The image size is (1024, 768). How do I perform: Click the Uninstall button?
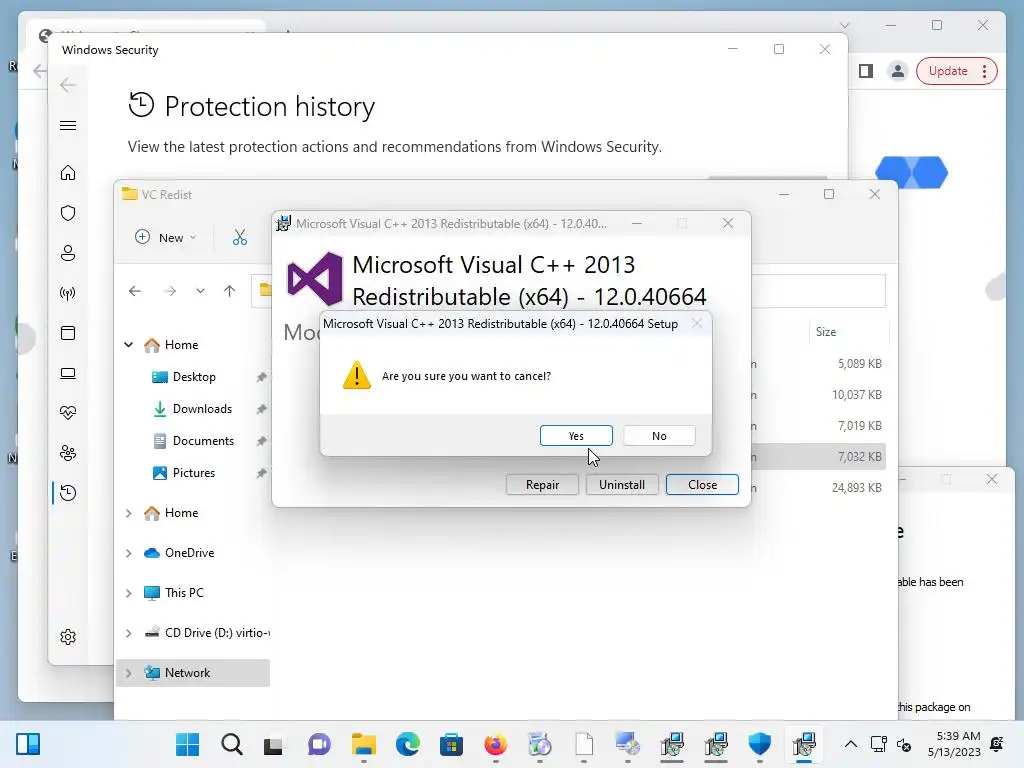point(622,485)
